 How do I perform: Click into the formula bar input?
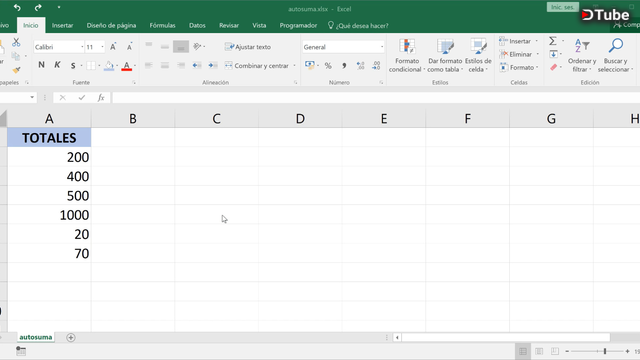(376, 98)
